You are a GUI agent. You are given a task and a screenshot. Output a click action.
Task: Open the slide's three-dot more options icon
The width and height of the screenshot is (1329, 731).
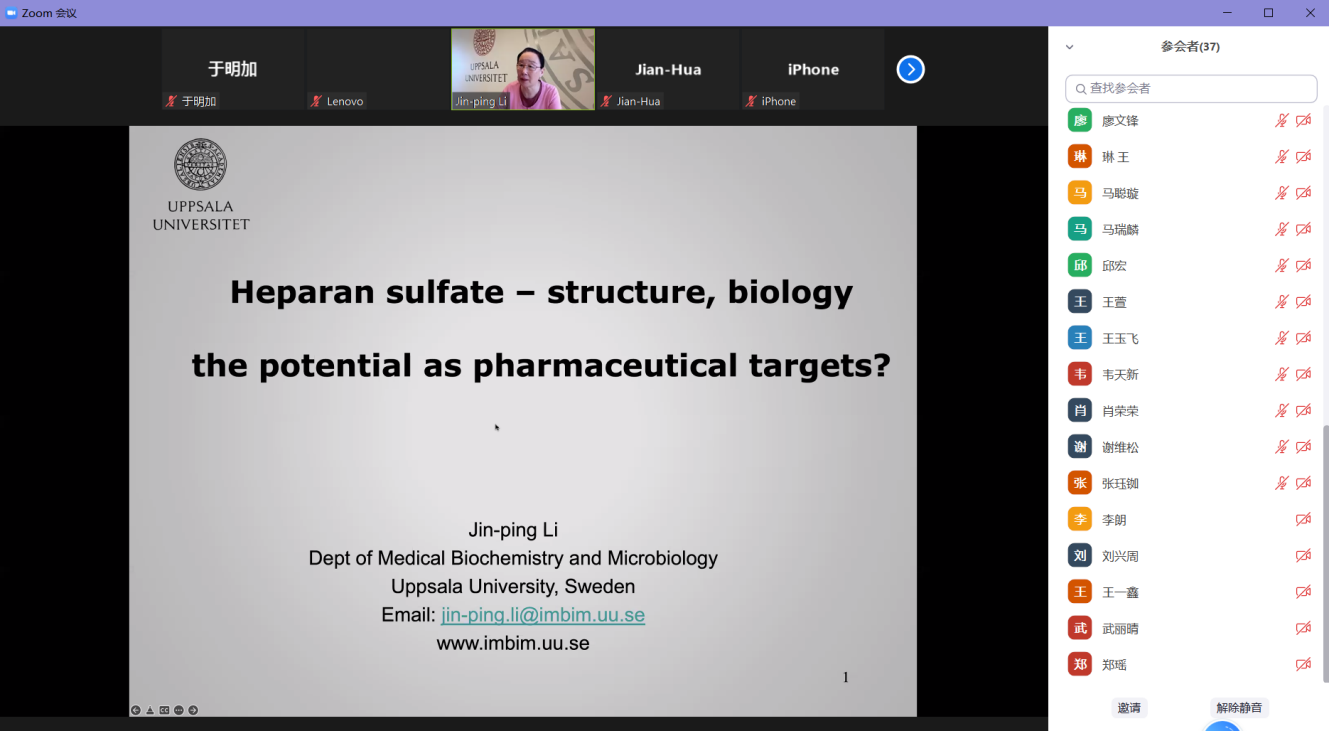(x=179, y=710)
